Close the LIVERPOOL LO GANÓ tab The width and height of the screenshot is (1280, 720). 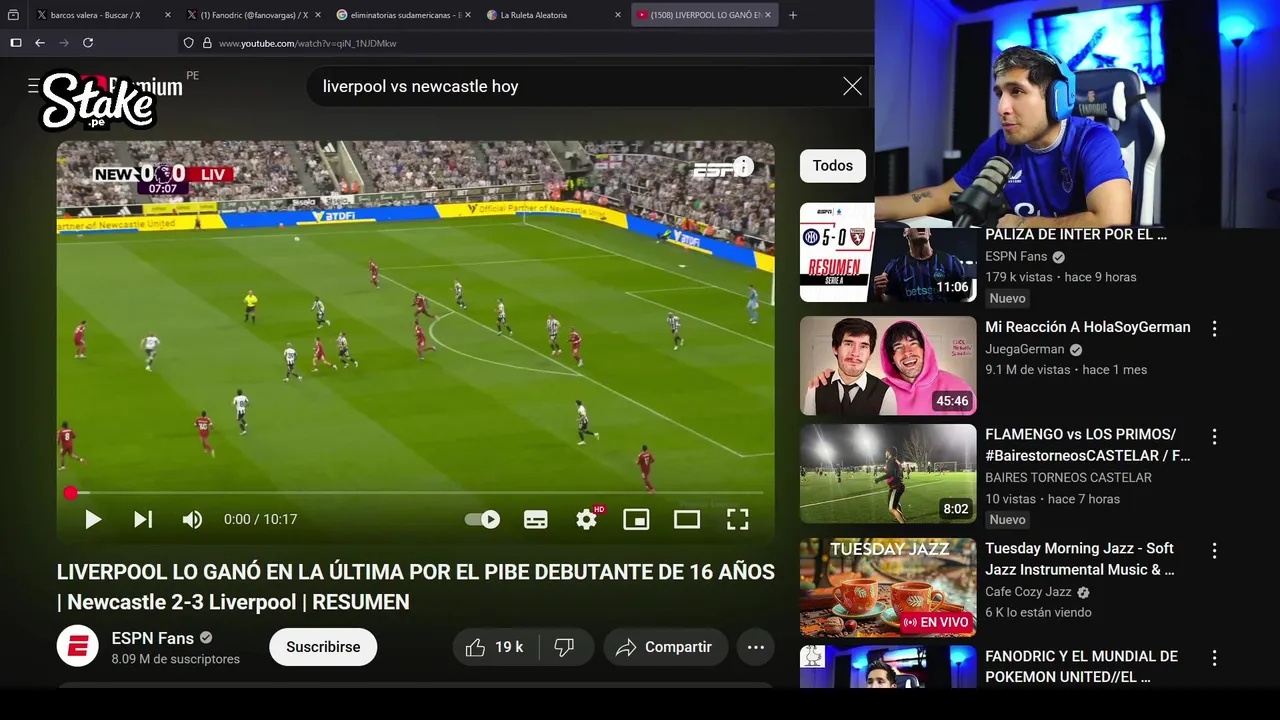click(x=768, y=15)
